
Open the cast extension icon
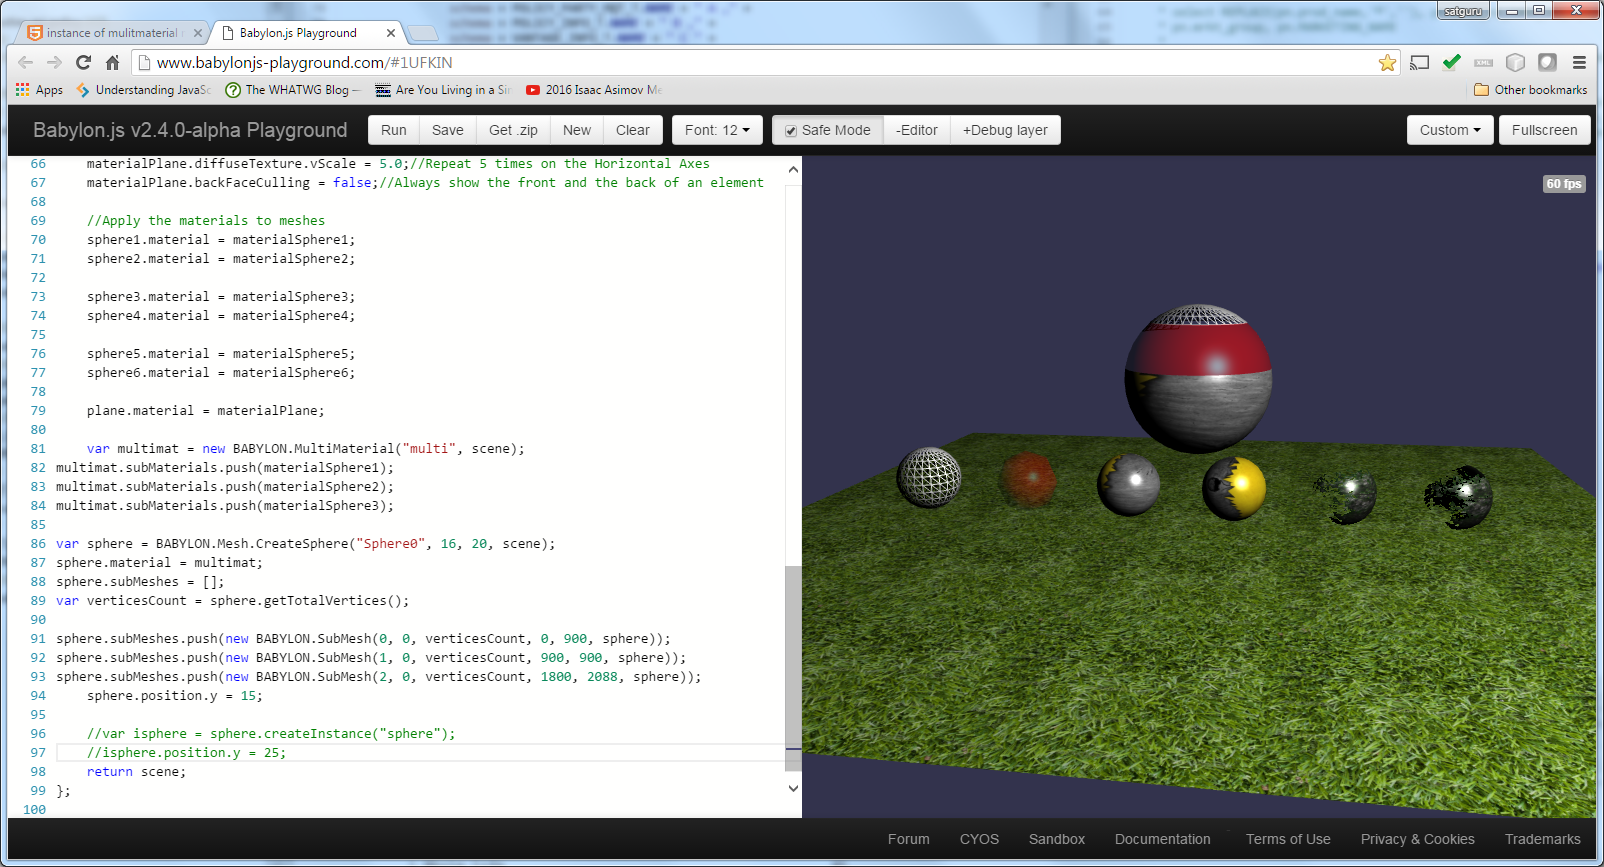pos(1419,63)
